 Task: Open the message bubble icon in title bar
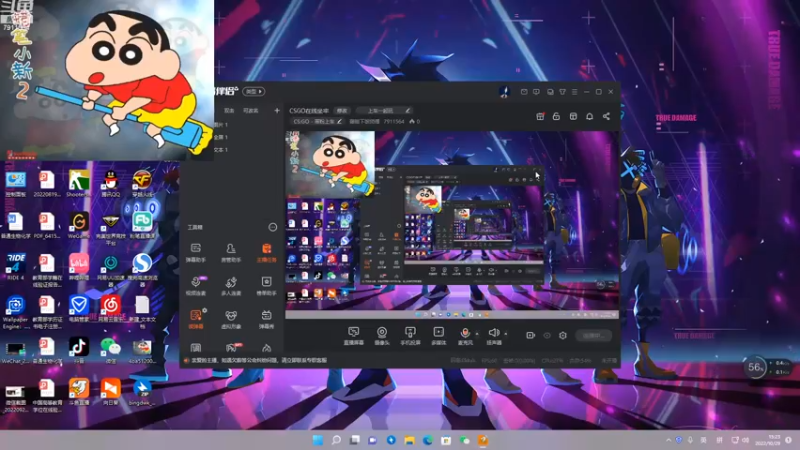[536, 92]
